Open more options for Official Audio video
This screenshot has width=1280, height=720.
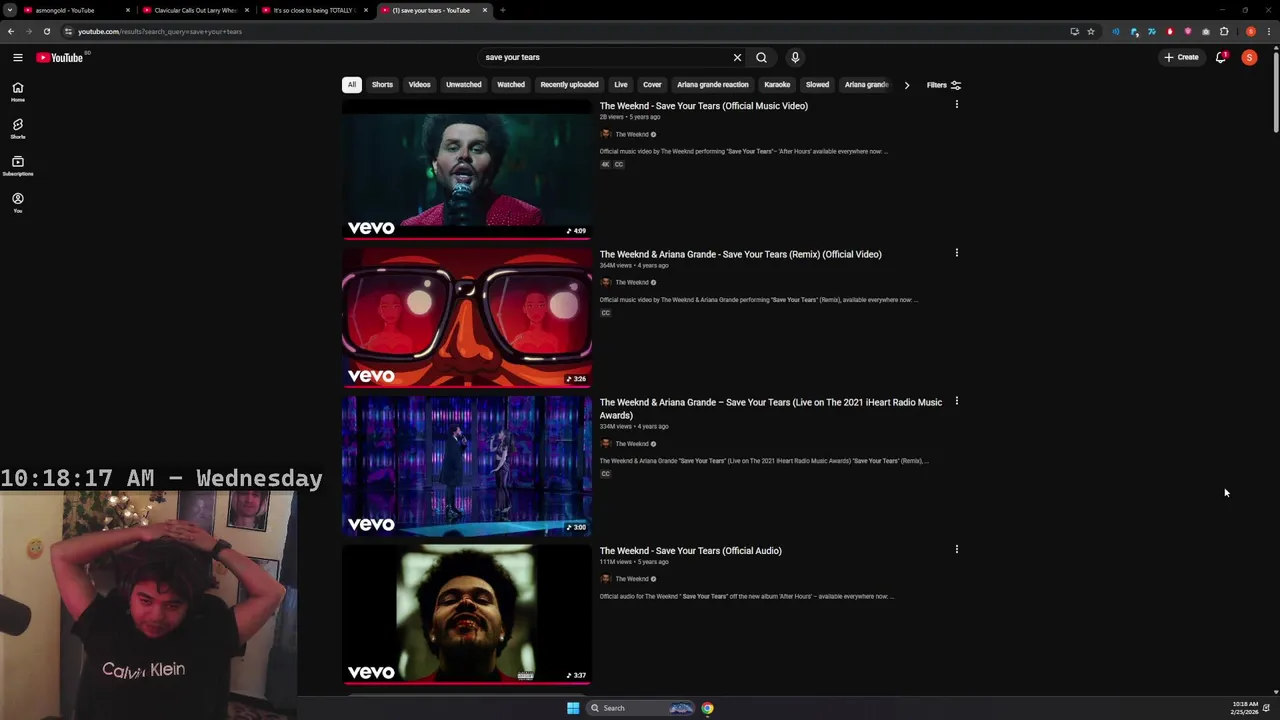coord(956,549)
